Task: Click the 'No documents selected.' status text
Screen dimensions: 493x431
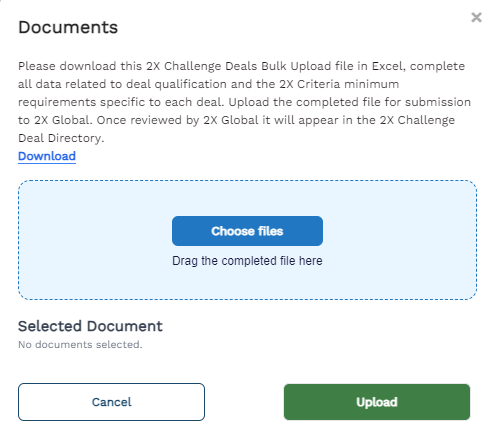Action: coord(80,344)
